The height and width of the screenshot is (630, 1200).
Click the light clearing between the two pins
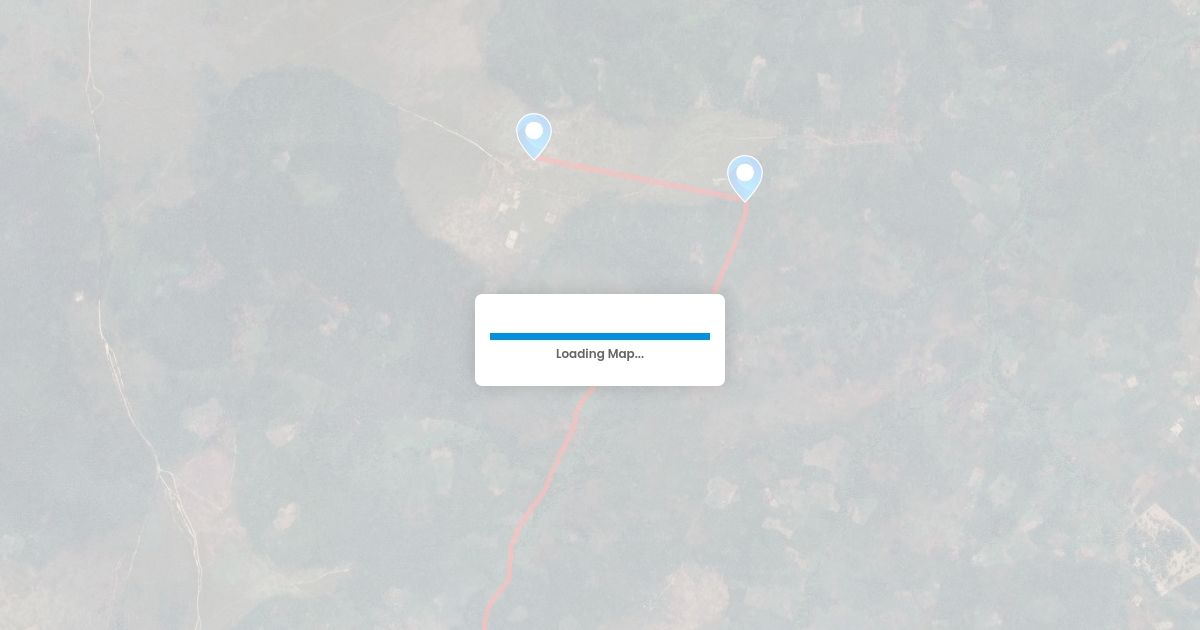pos(640,150)
